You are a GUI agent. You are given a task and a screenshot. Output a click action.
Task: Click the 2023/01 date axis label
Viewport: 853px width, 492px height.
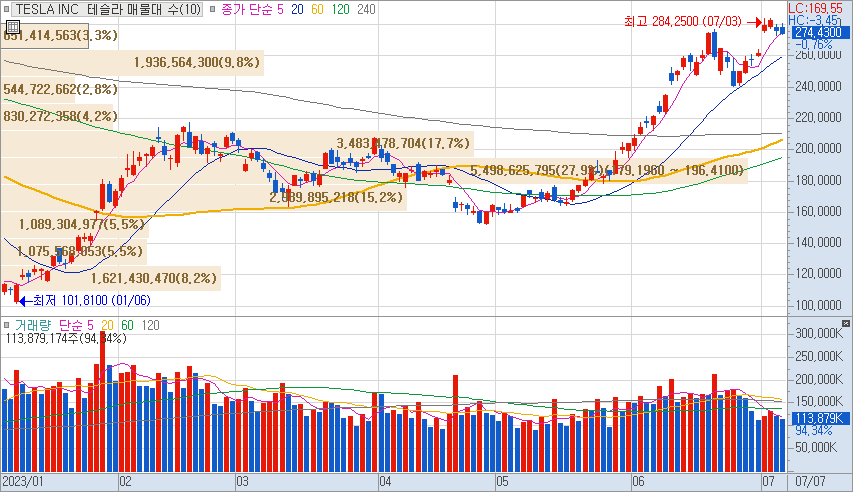(x=23, y=481)
